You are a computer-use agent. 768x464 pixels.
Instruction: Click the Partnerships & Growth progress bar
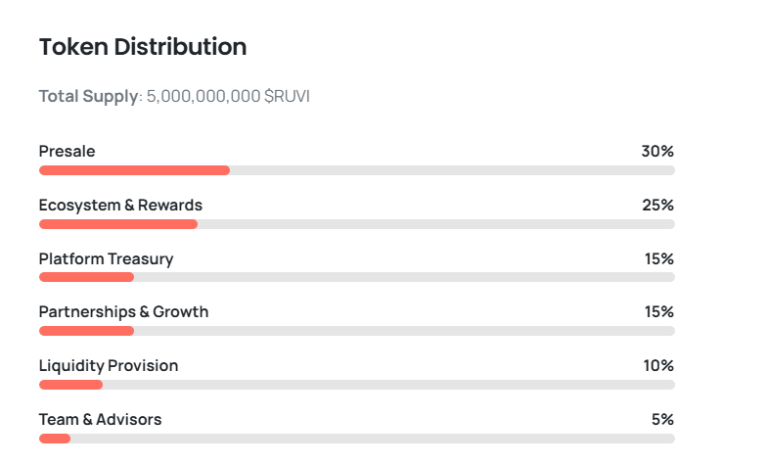point(356,331)
